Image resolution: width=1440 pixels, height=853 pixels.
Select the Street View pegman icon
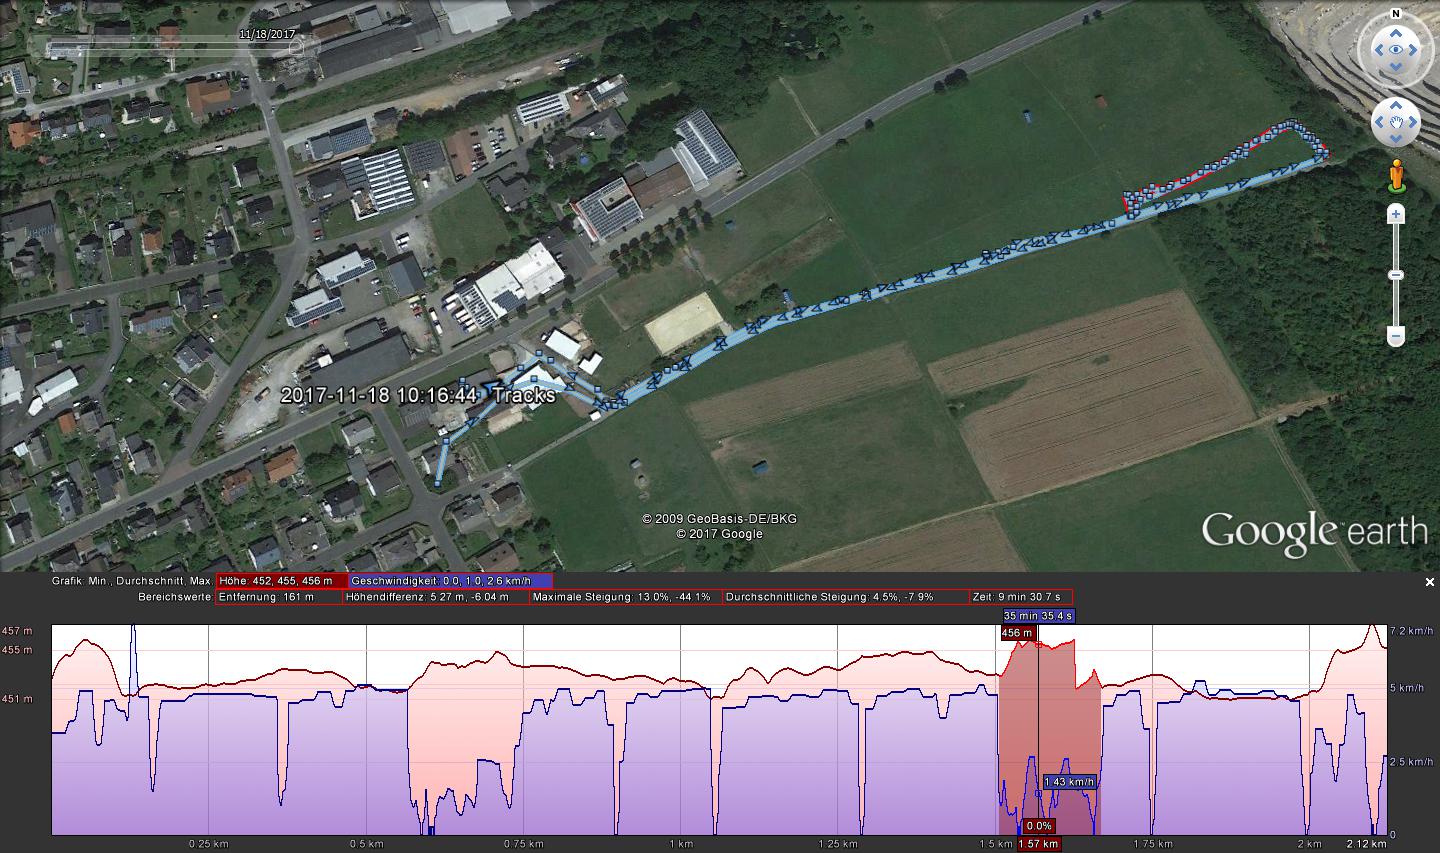point(1395,177)
